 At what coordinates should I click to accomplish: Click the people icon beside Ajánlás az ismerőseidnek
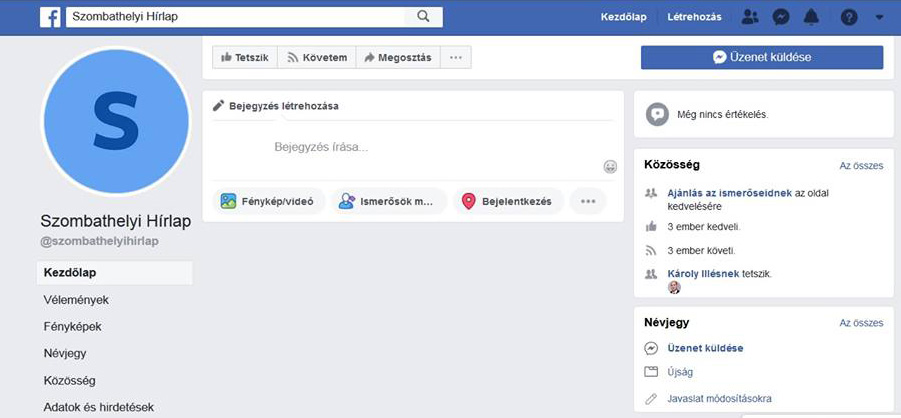tap(651, 193)
